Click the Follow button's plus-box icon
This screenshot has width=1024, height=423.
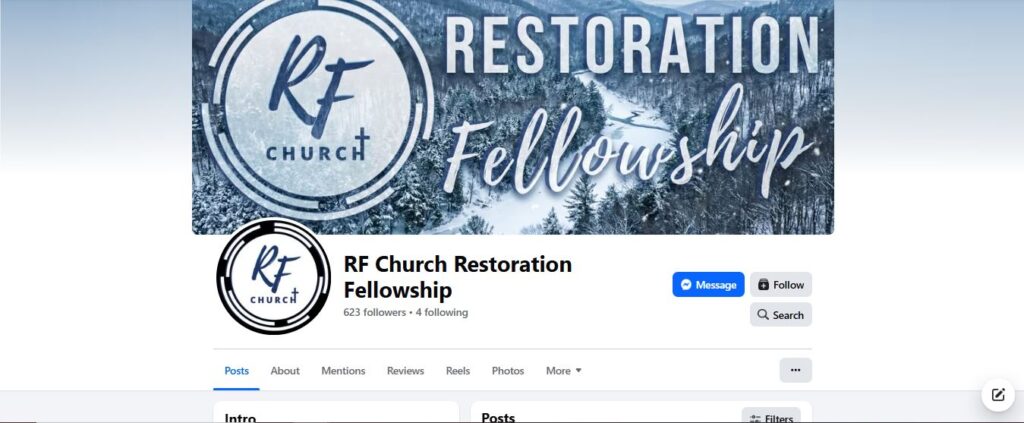coord(763,285)
